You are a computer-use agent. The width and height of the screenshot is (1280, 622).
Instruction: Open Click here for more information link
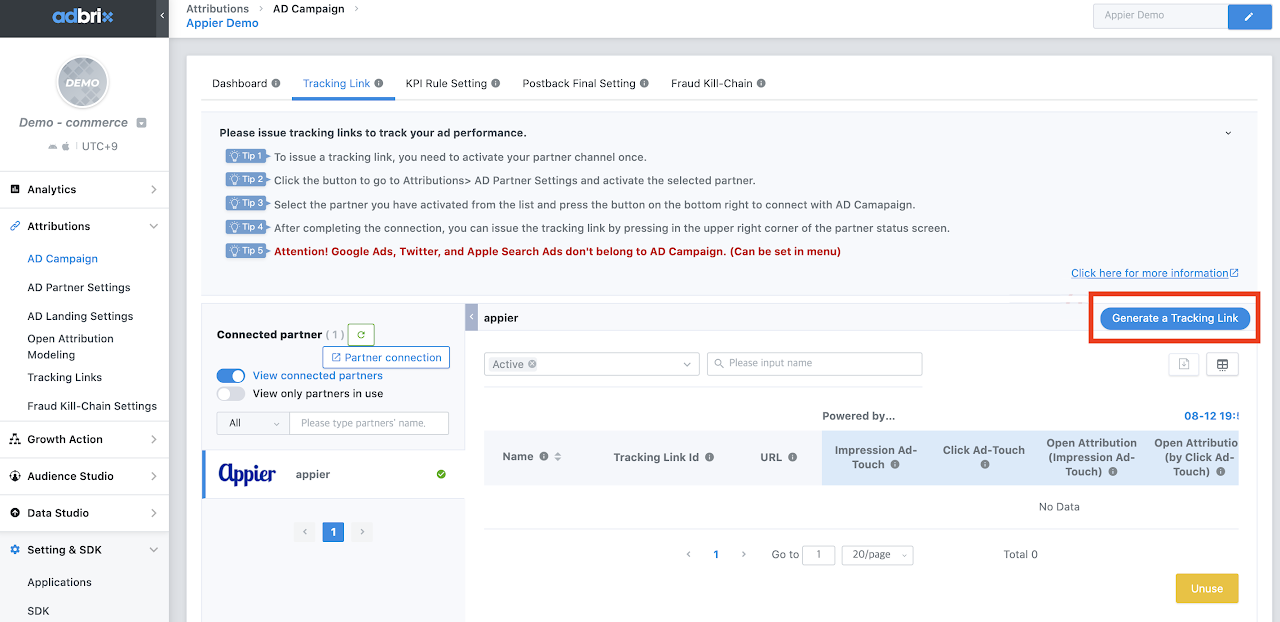(1153, 273)
